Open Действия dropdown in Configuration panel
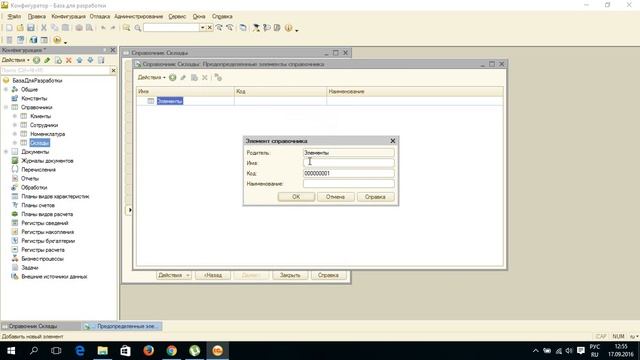 [x=16, y=60]
